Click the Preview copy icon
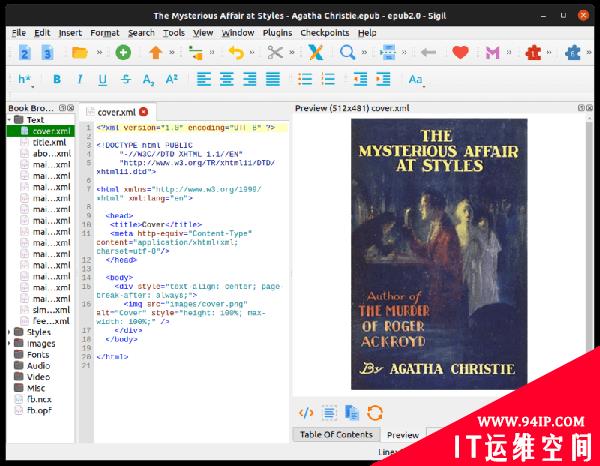The height and width of the screenshot is (466, 600). (352, 413)
